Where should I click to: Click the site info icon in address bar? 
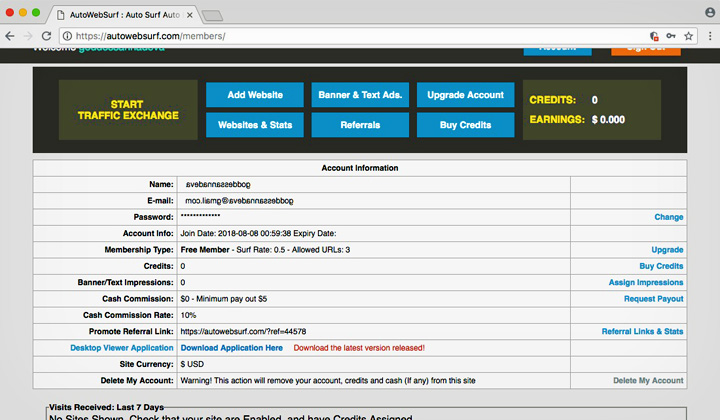67,36
